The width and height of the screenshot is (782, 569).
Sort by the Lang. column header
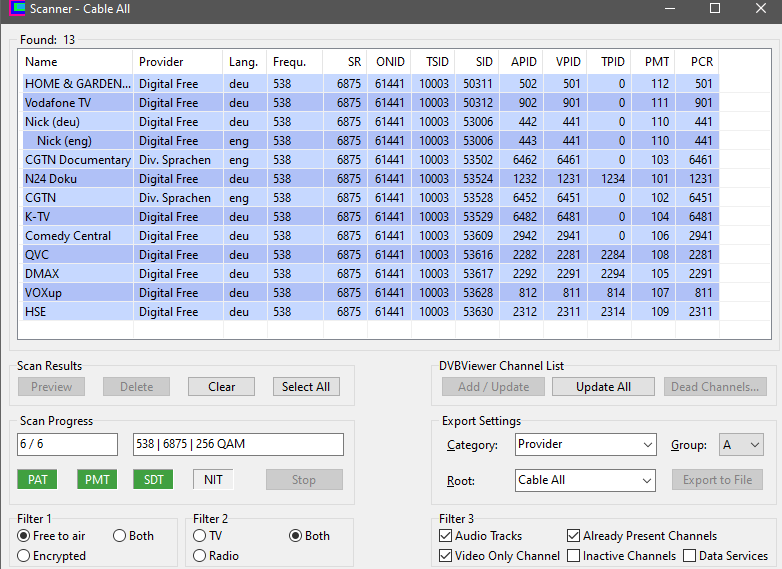pyautogui.click(x=245, y=62)
